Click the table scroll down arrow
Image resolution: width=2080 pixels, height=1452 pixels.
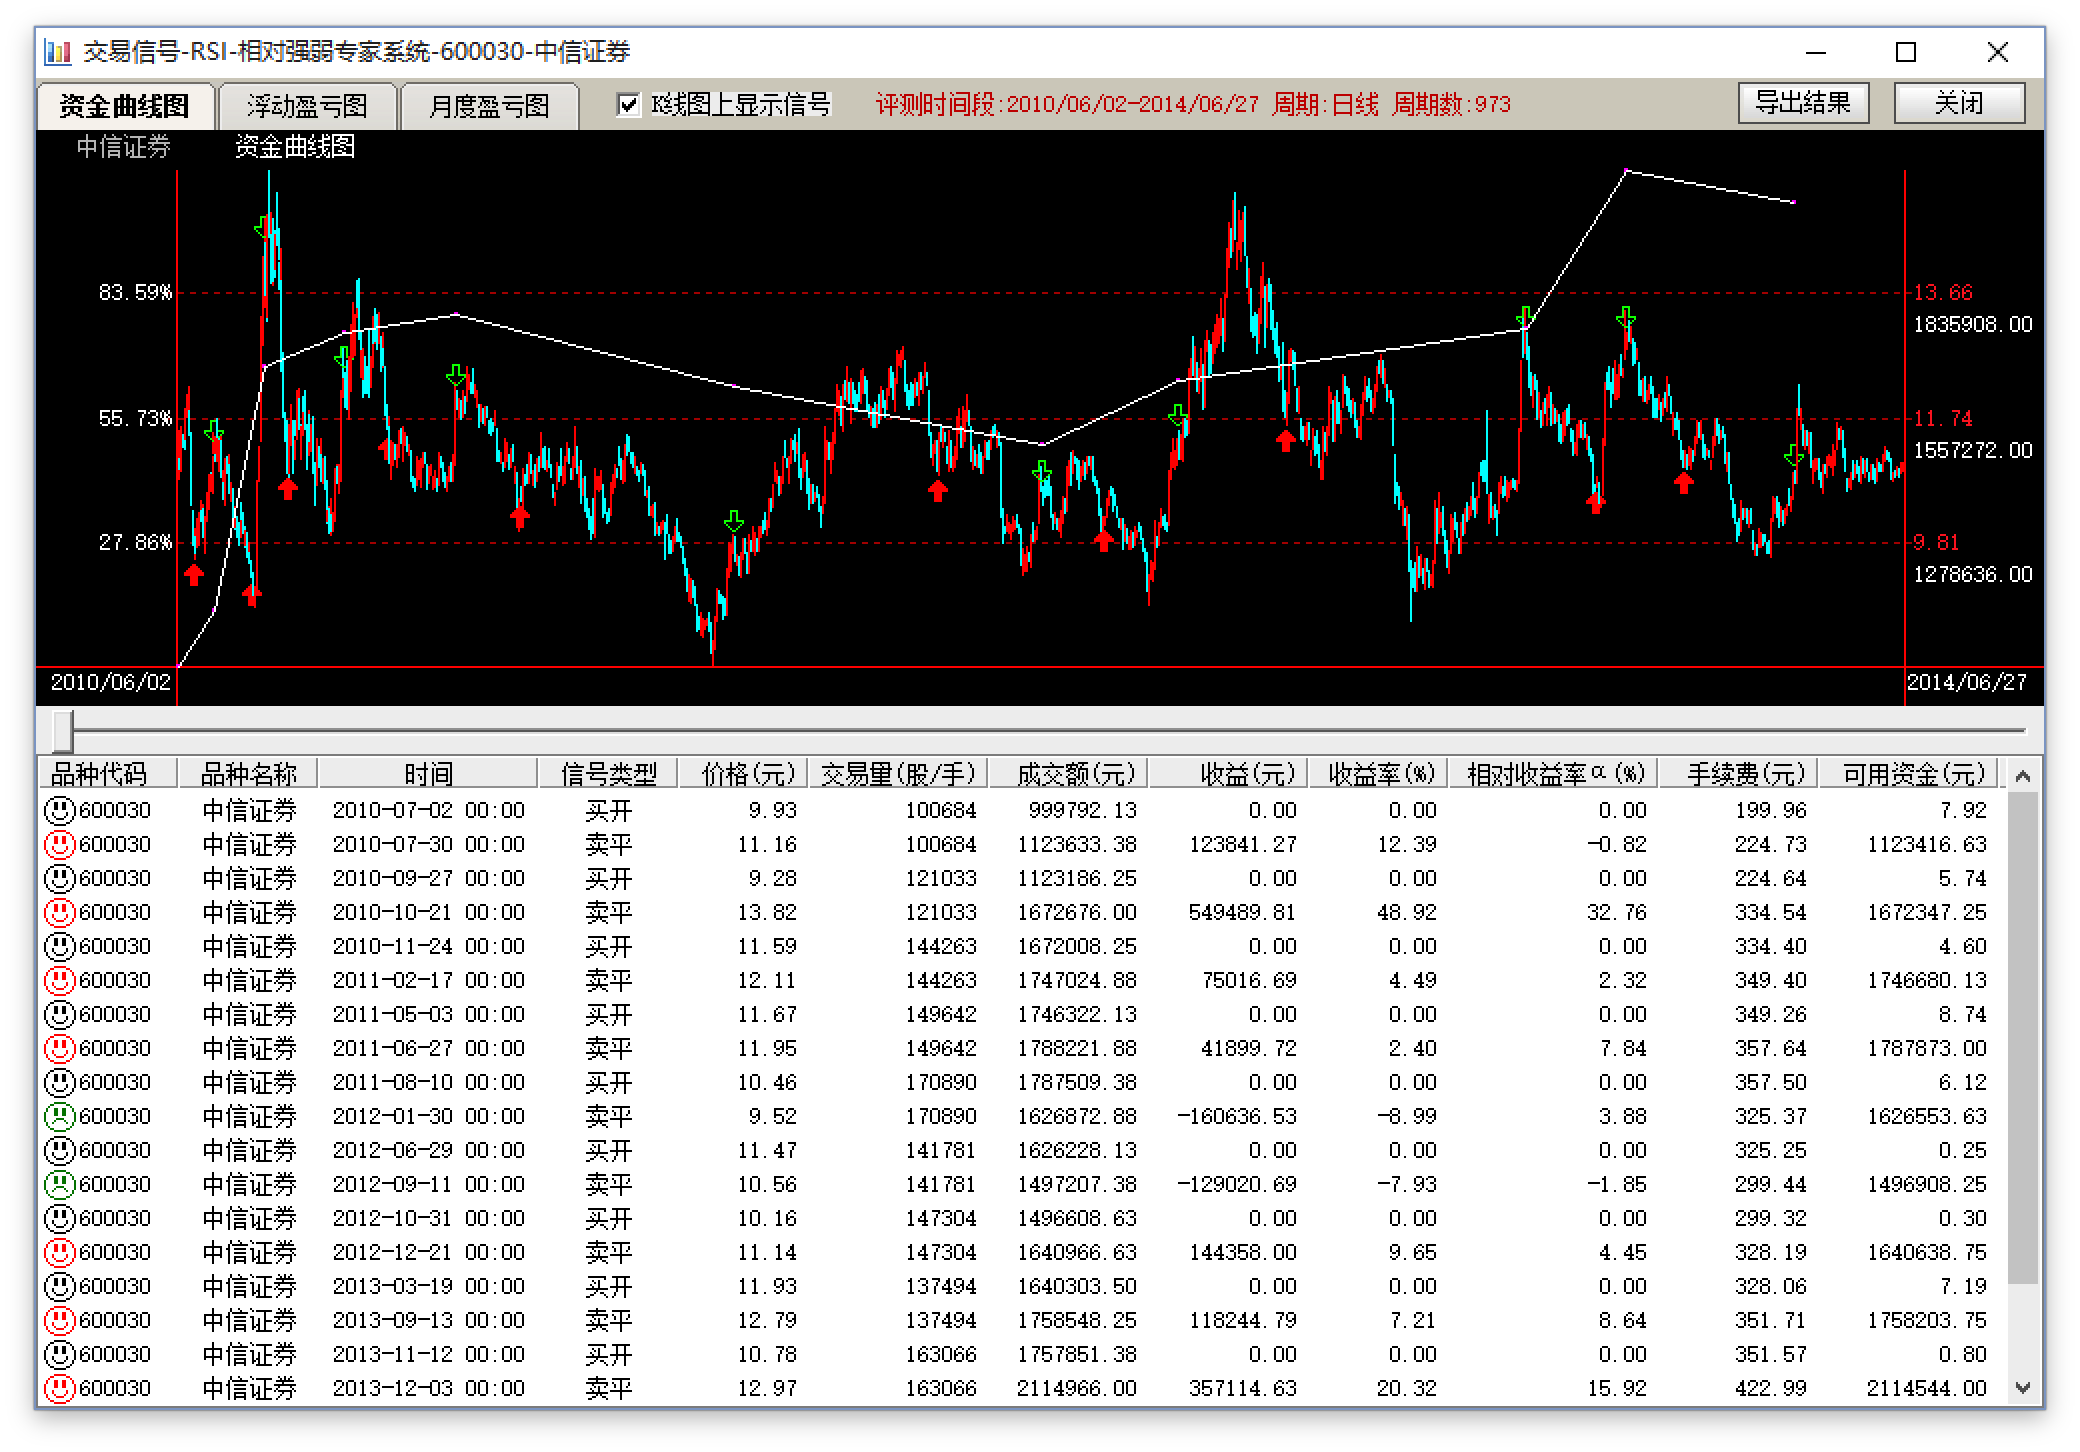click(2023, 1388)
